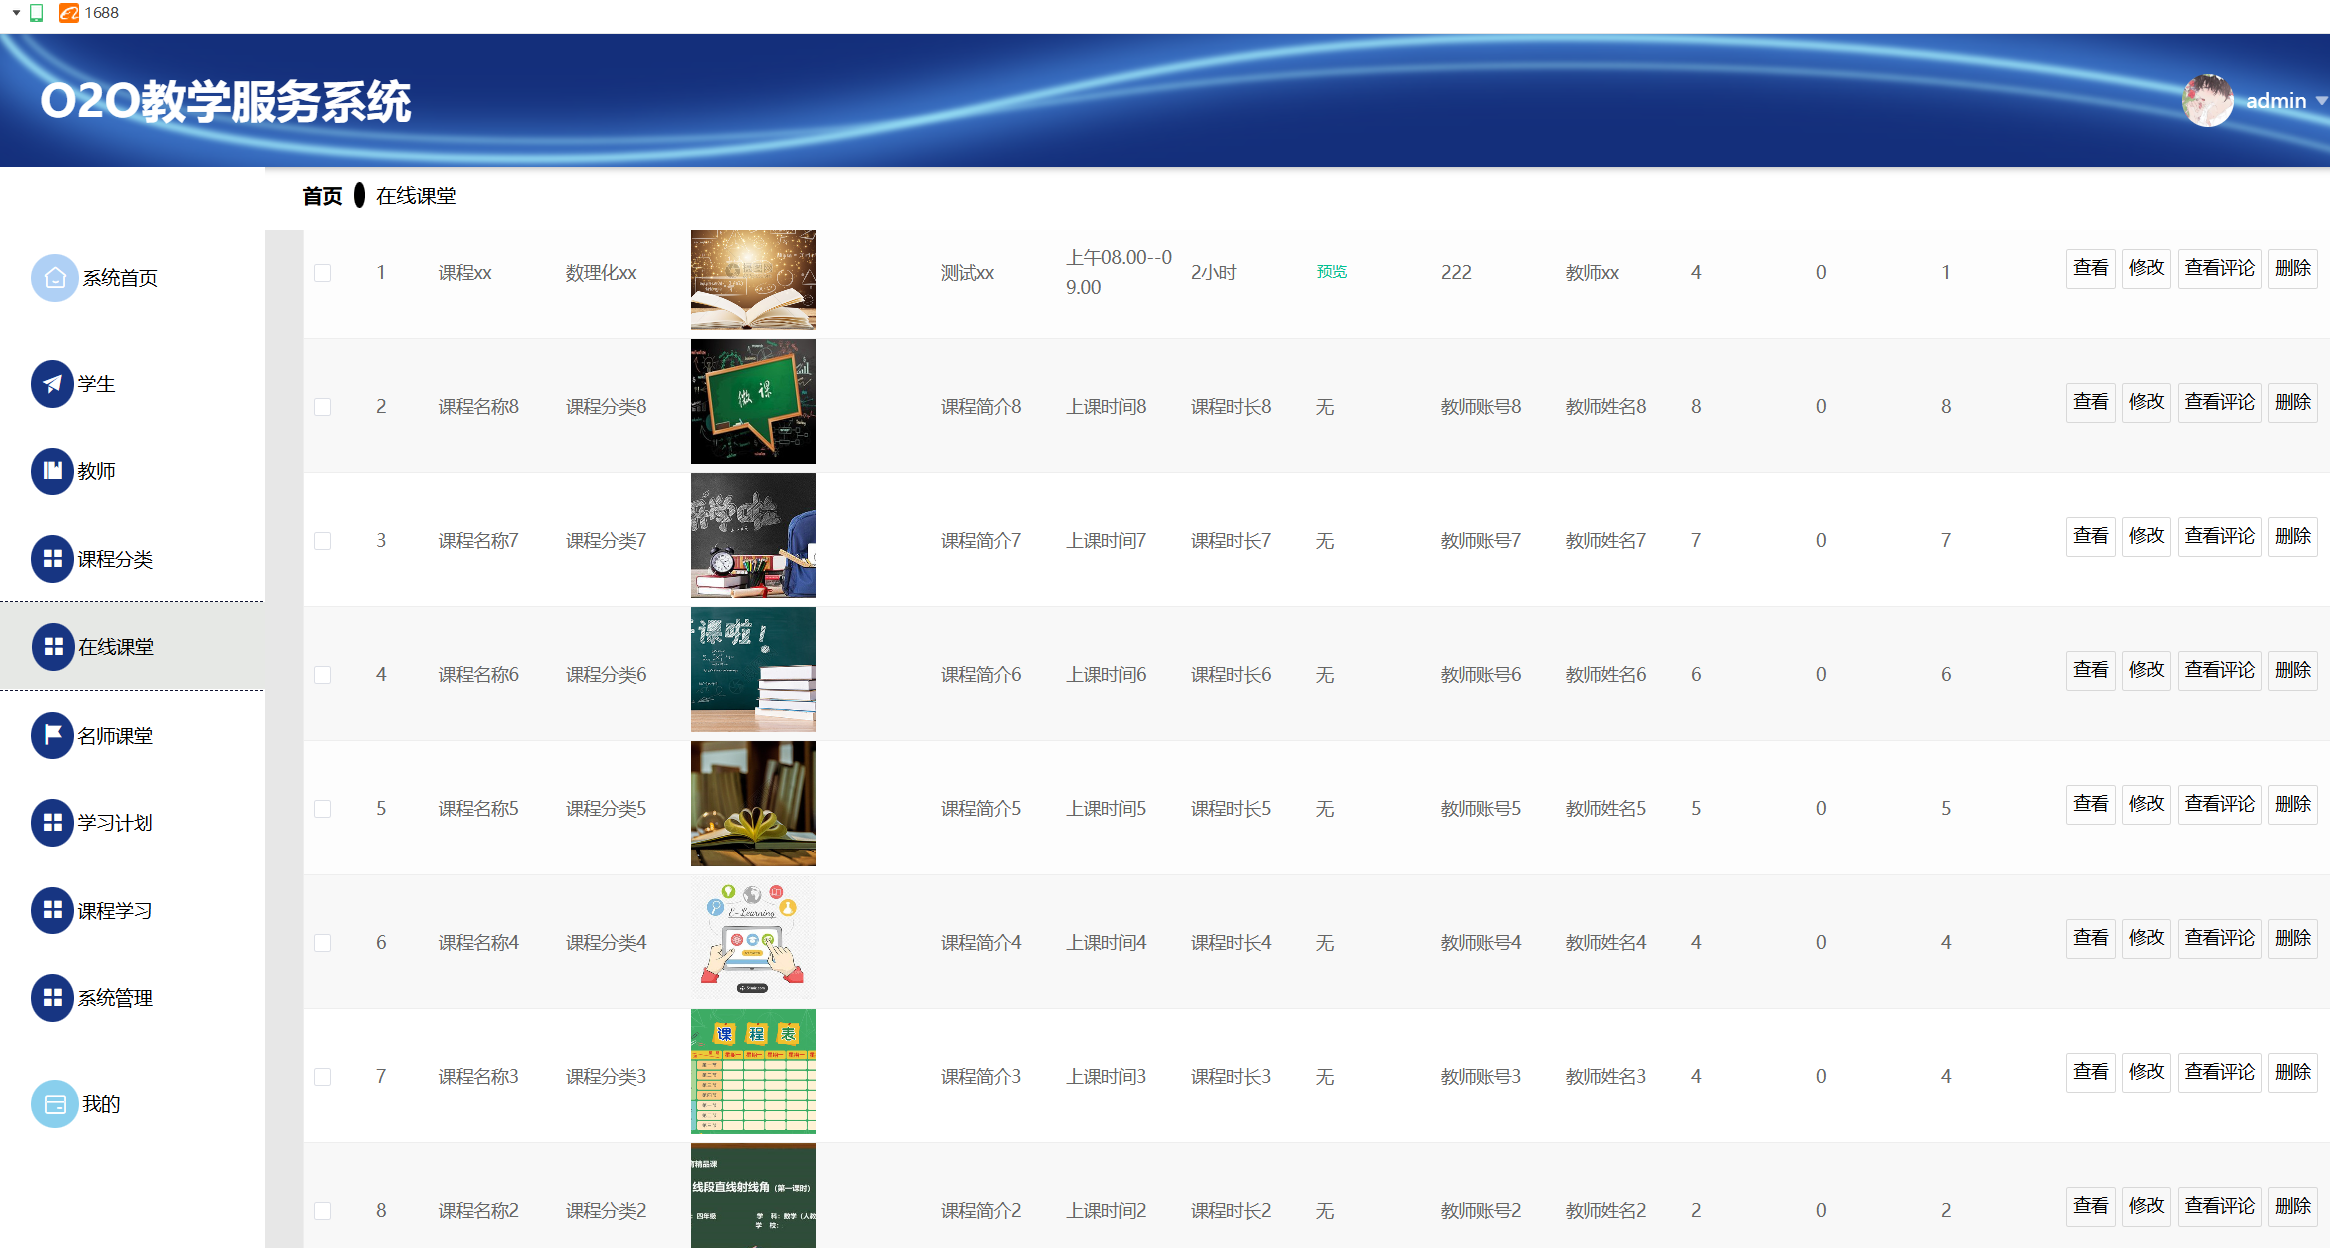The width and height of the screenshot is (2330, 1248).
Task: Check the box beside 课程名称3
Action: click(x=322, y=1077)
